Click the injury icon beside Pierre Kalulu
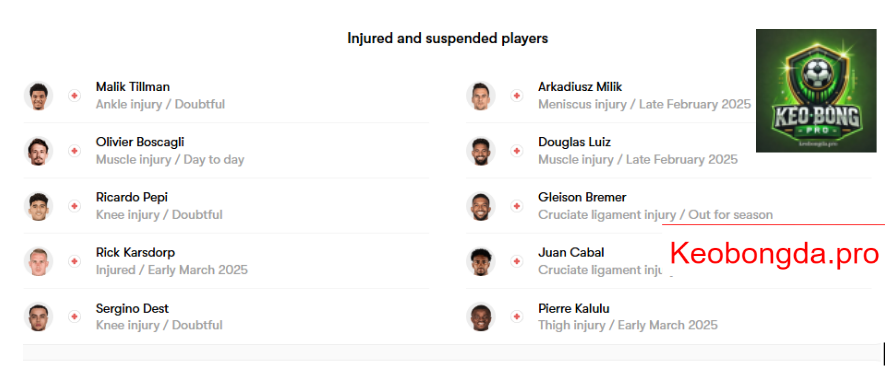 516,317
